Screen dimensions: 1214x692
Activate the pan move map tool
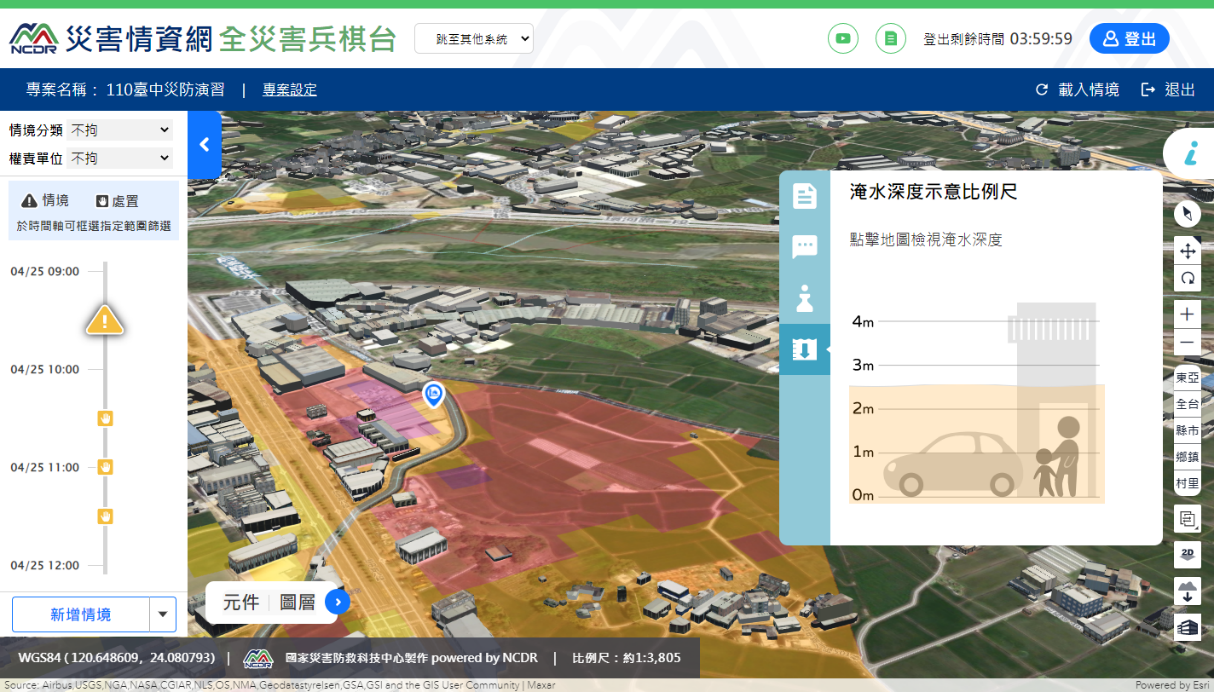(x=1187, y=251)
